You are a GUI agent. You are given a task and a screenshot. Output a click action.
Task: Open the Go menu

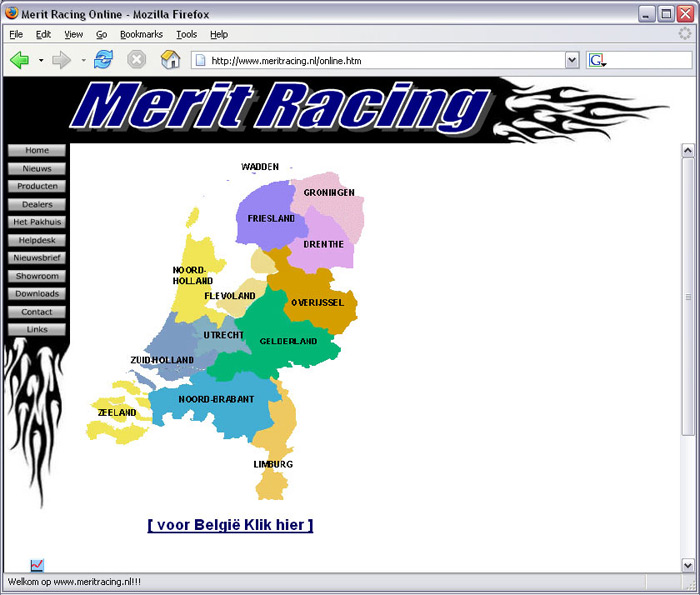[x=101, y=34]
